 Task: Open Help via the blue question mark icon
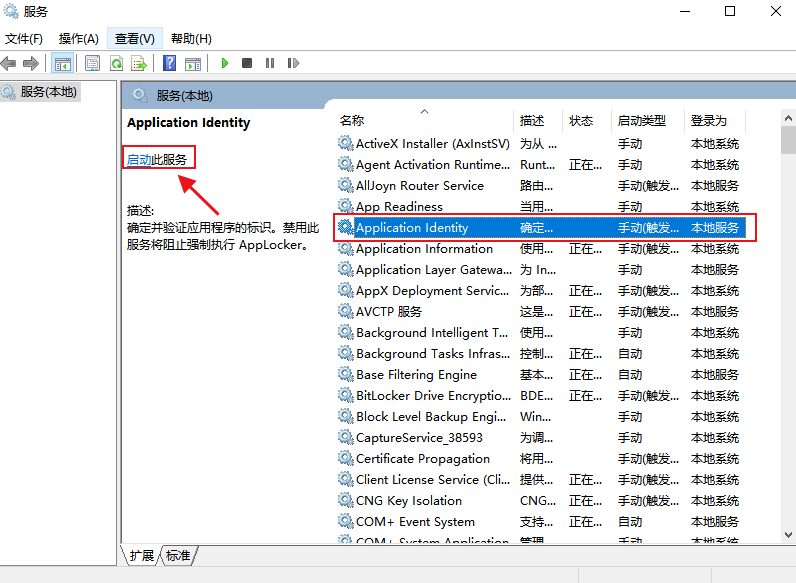169,63
